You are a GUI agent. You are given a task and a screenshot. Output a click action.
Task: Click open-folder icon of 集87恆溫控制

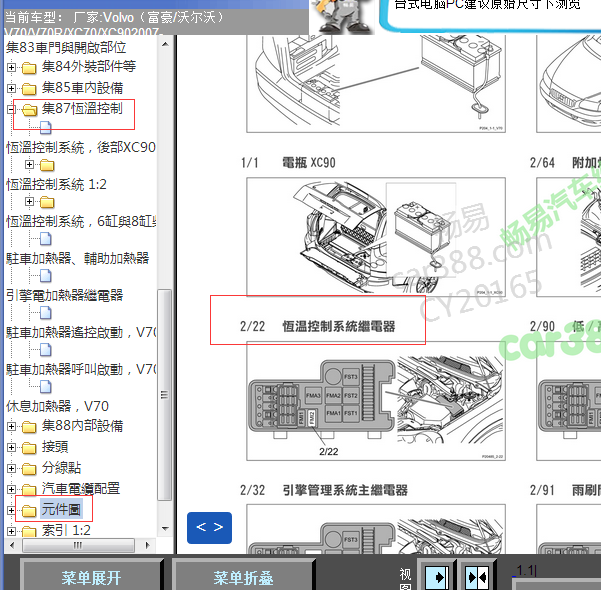tap(29, 110)
